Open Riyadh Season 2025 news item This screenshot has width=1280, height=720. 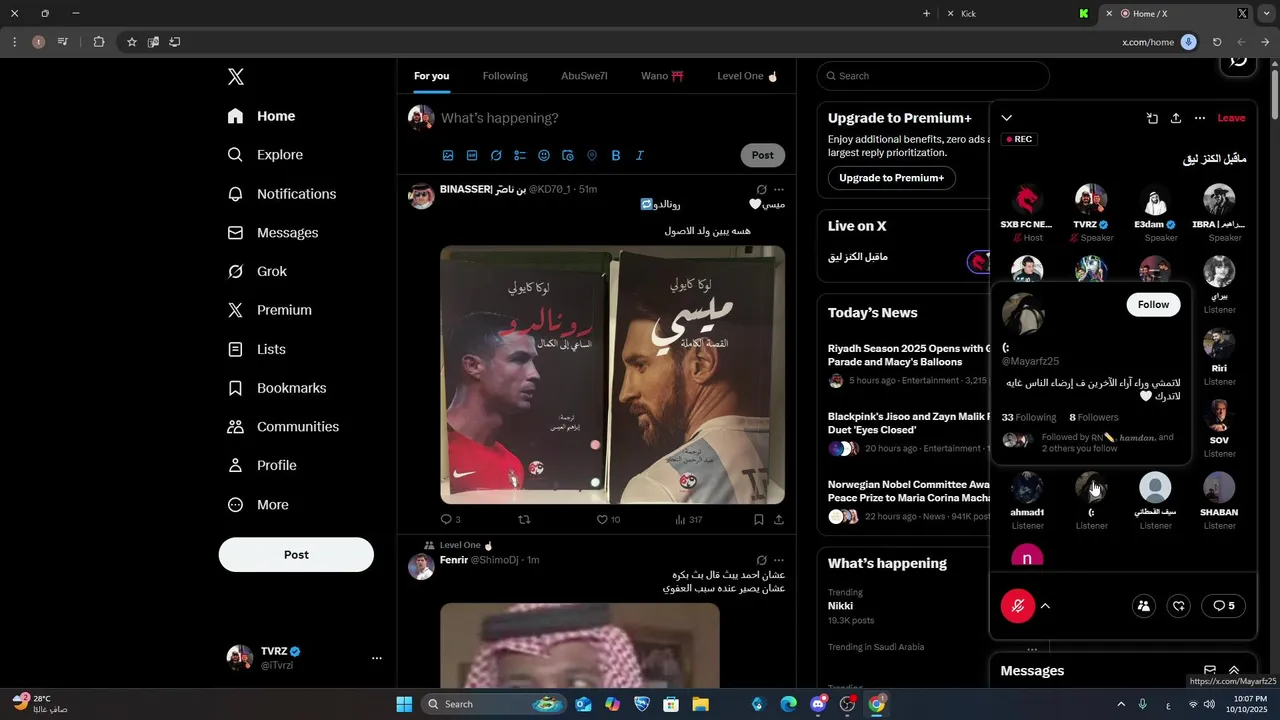(908, 355)
